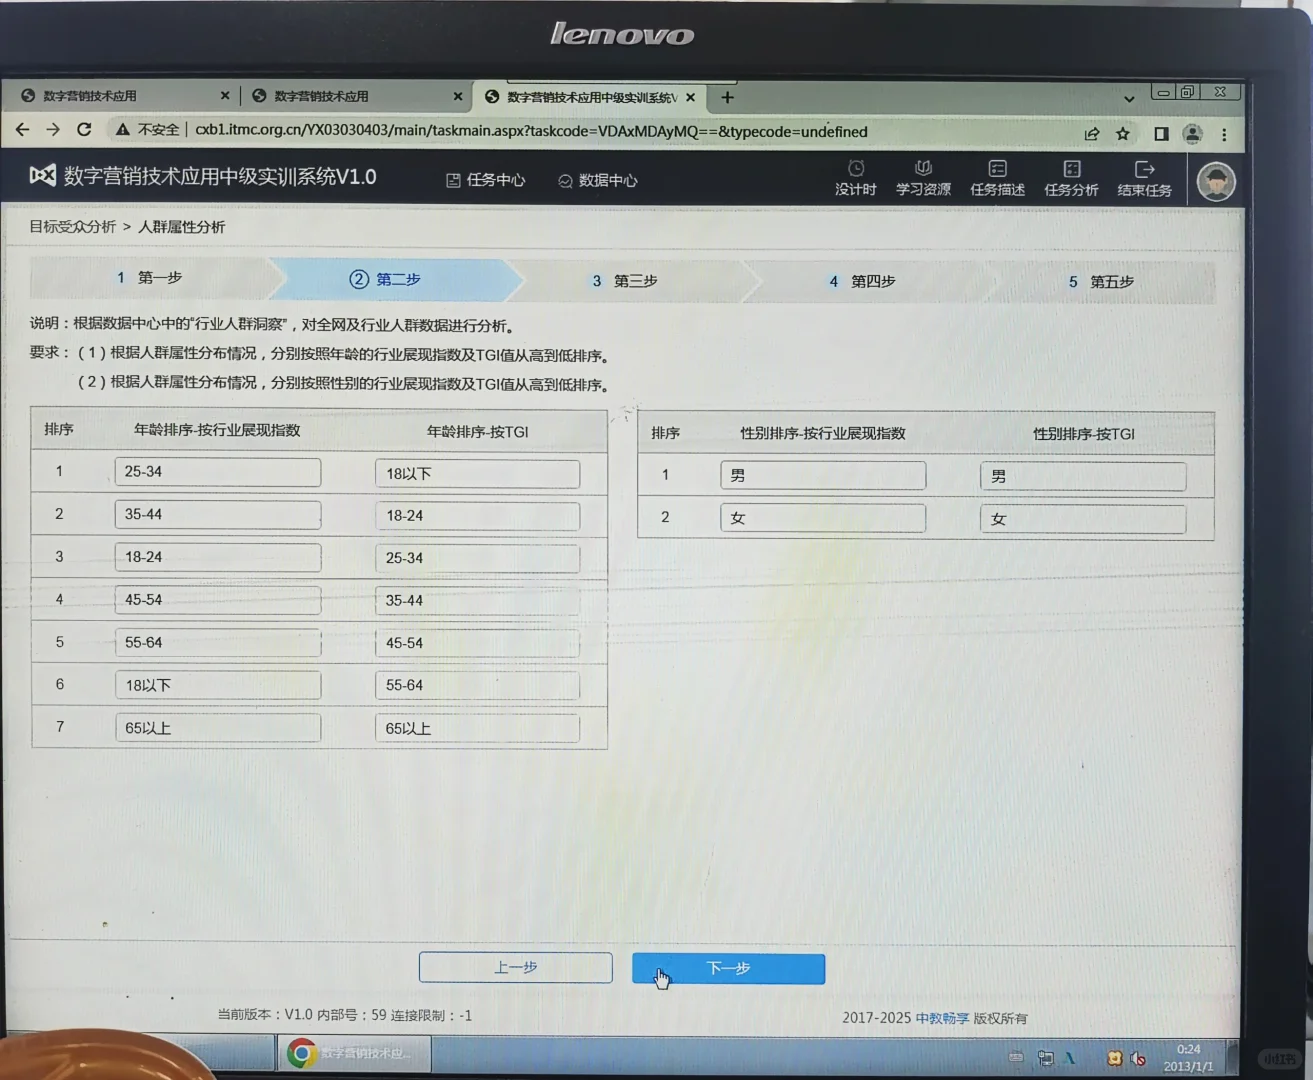Click the system logo next to the title
1313x1080 pixels.
(x=43, y=176)
